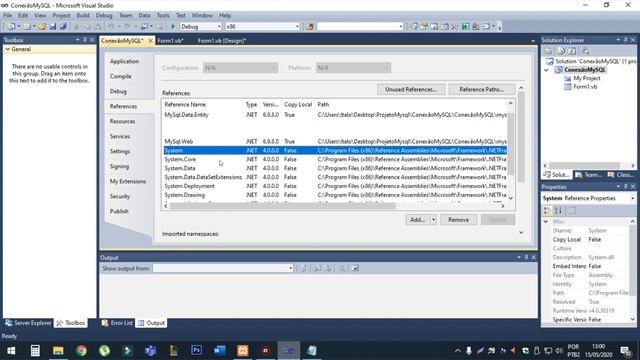Viewport: 640px width, 360px height.
Task: Click the Copy Local value in Properties
Action: pyautogui.click(x=609, y=240)
